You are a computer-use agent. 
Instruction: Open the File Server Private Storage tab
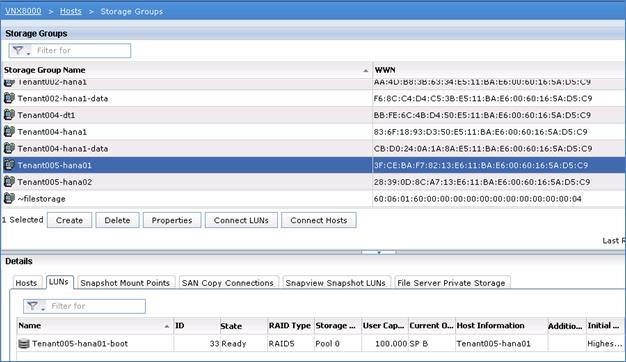tap(452, 283)
